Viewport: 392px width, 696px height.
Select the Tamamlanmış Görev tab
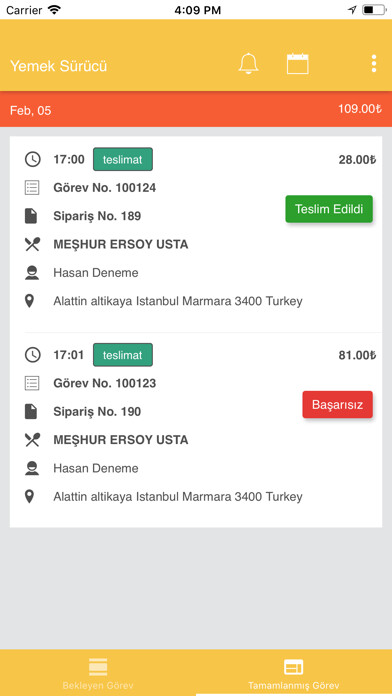294,673
